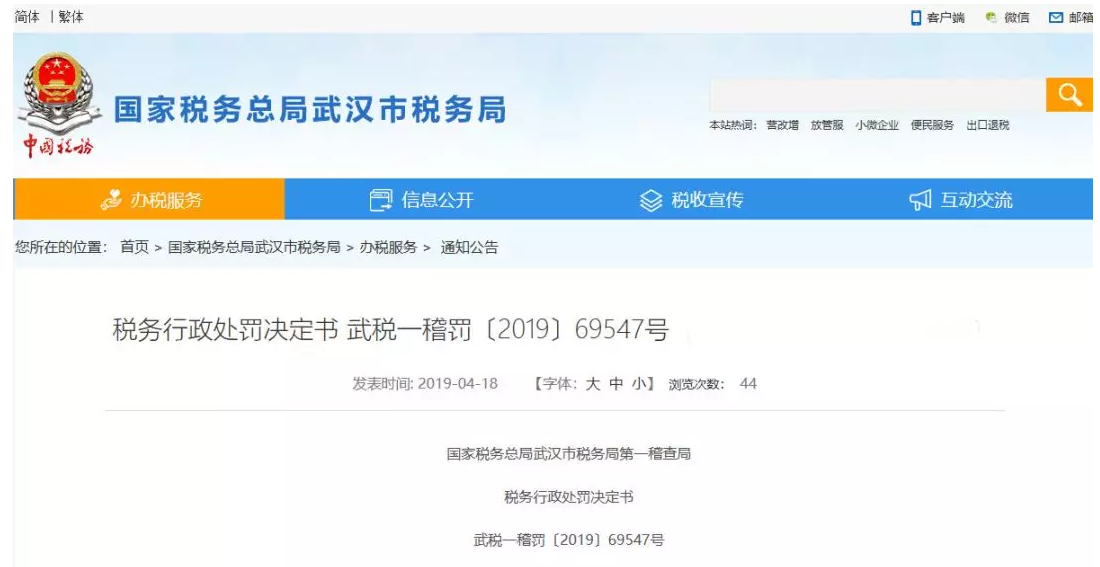Screen dimensions: 1100x567
Task: Open the 邮箱 mail envelope icon
Action: (1055, 18)
